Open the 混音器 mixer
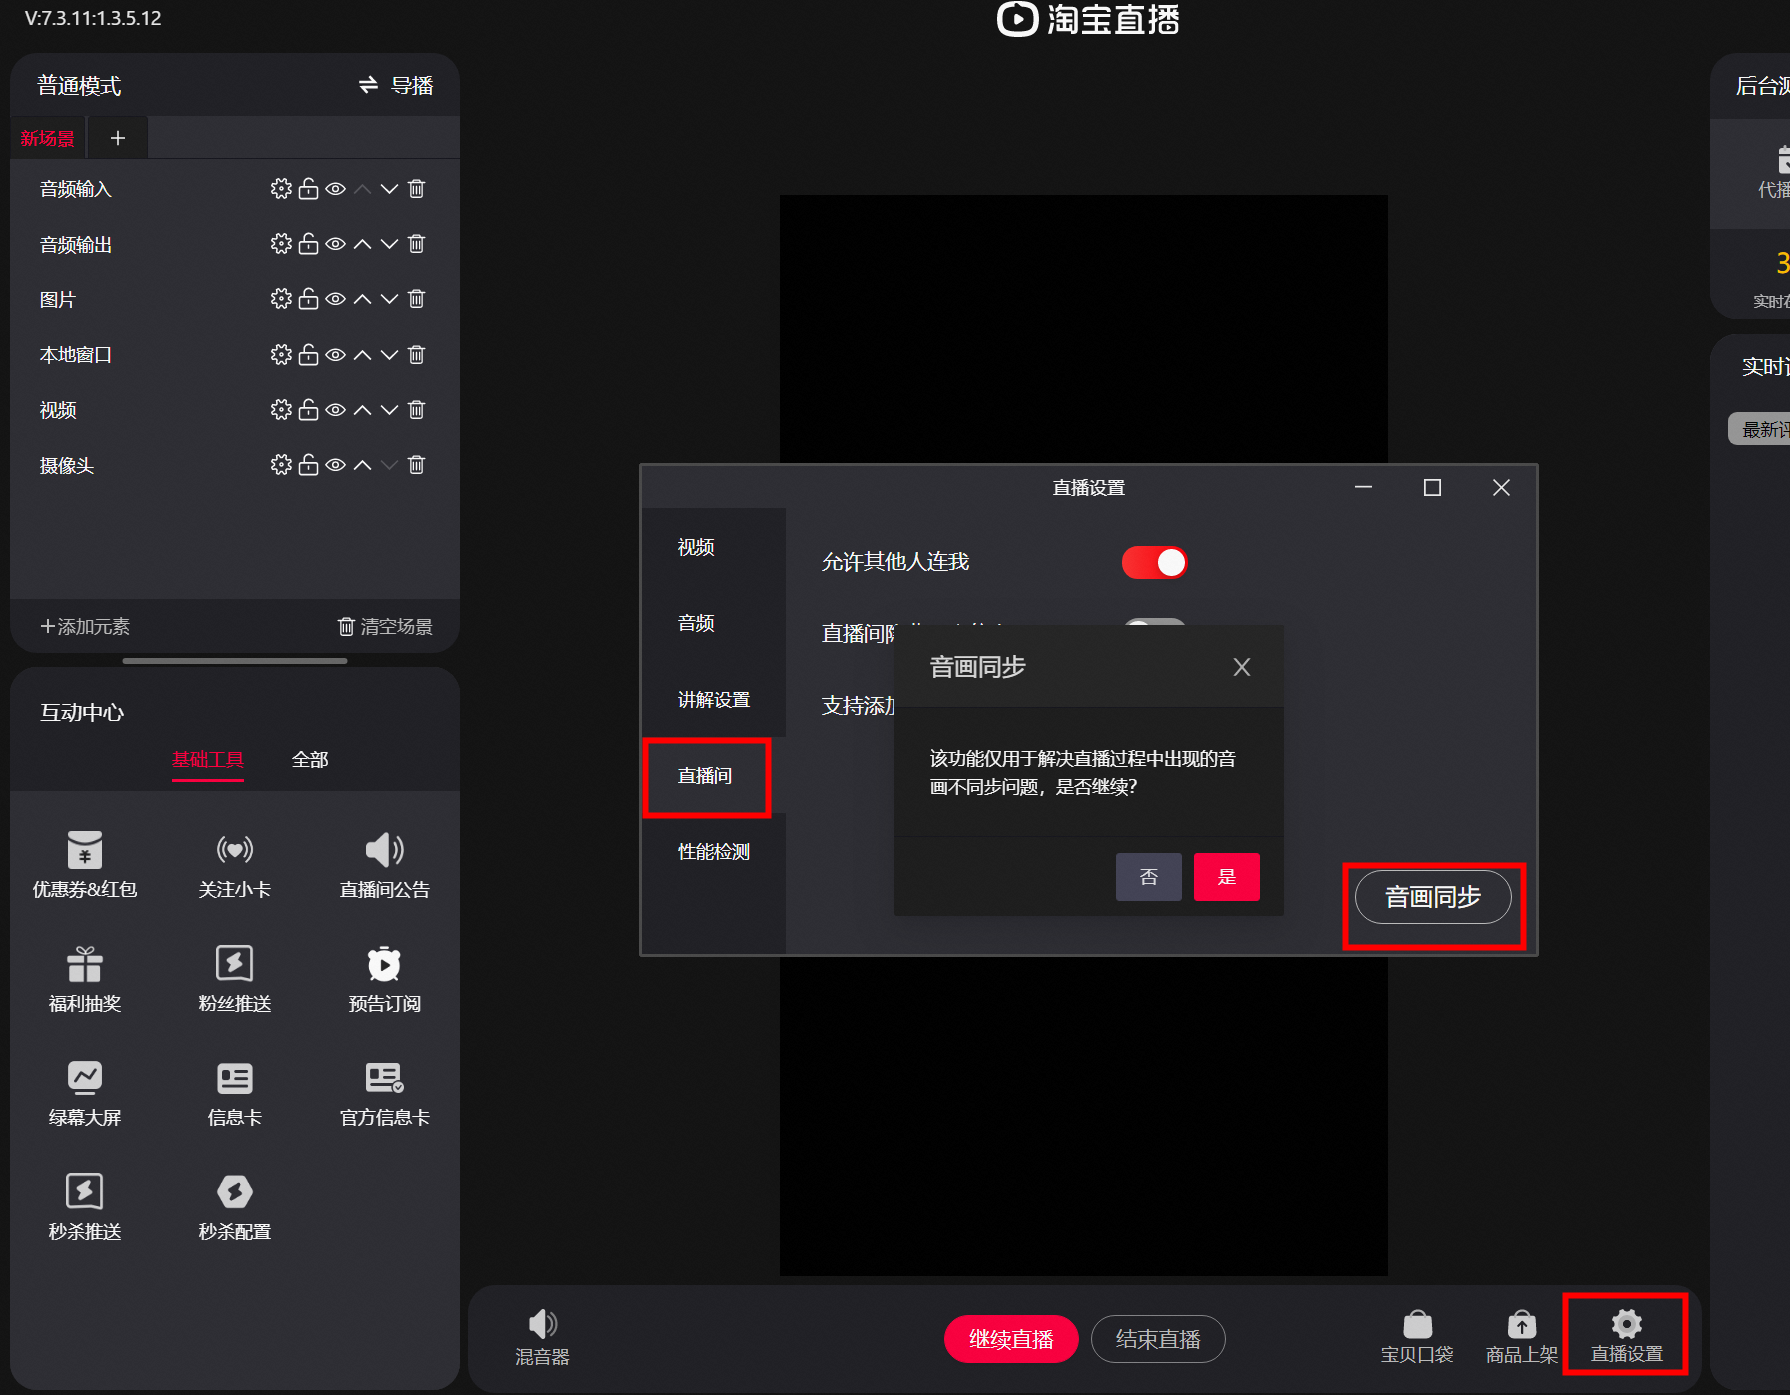The width and height of the screenshot is (1790, 1395). coord(542,1338)
